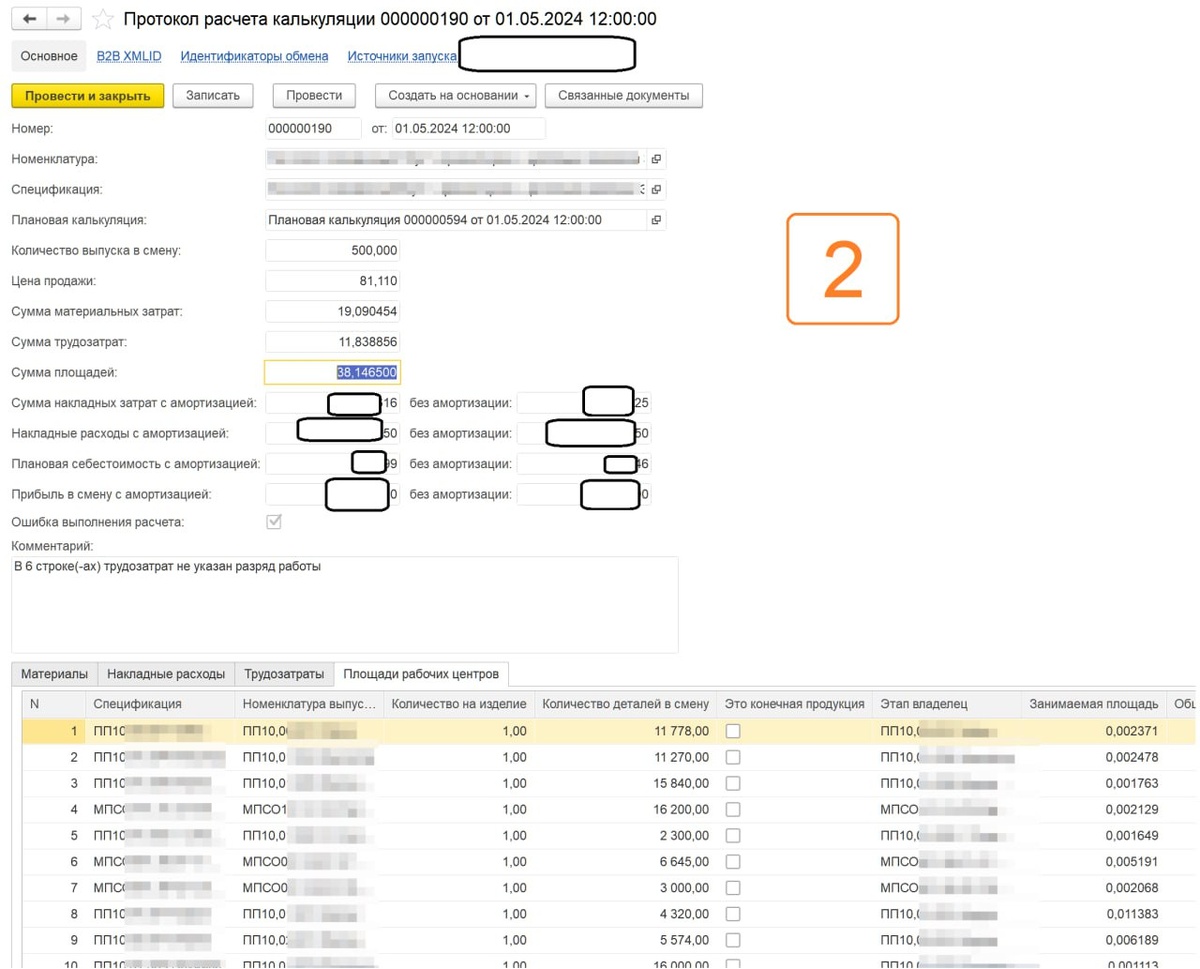Viewport: 1200px width, 969px height.
Task: Open the Номенклатура field's linked item
Action: [656, 159]
